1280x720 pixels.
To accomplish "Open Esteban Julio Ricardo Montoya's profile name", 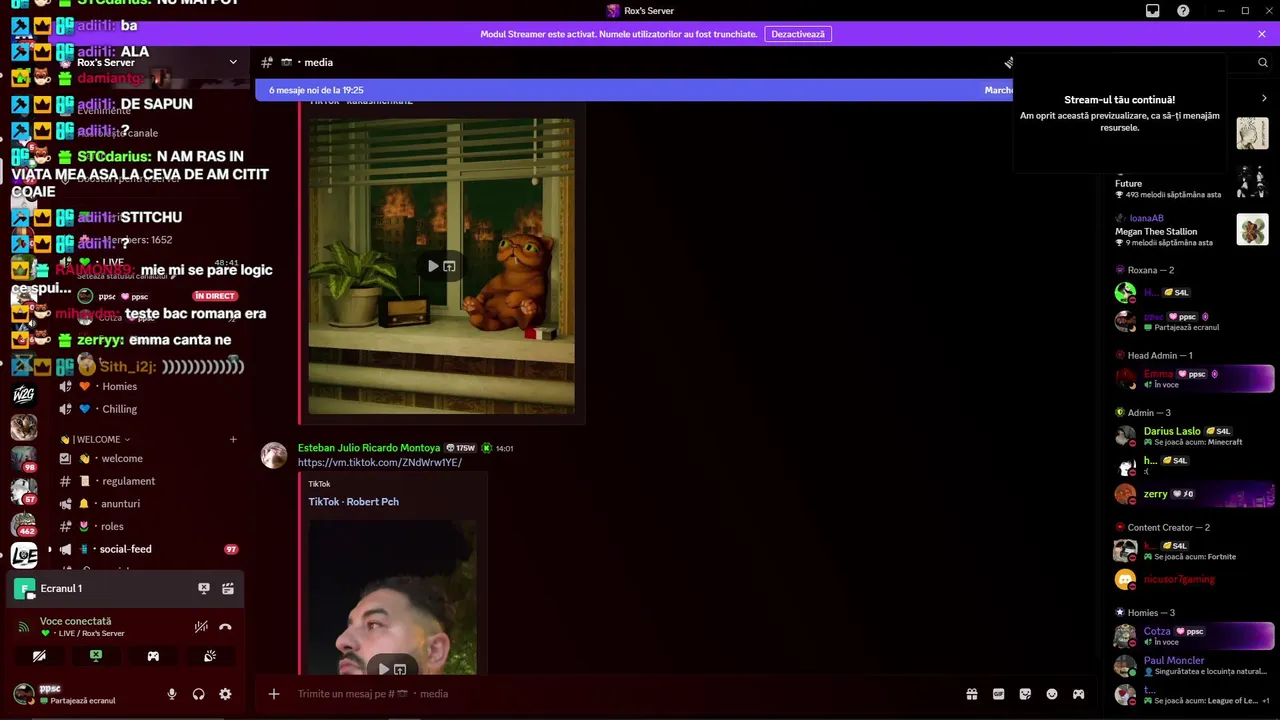I will (369, 448).
